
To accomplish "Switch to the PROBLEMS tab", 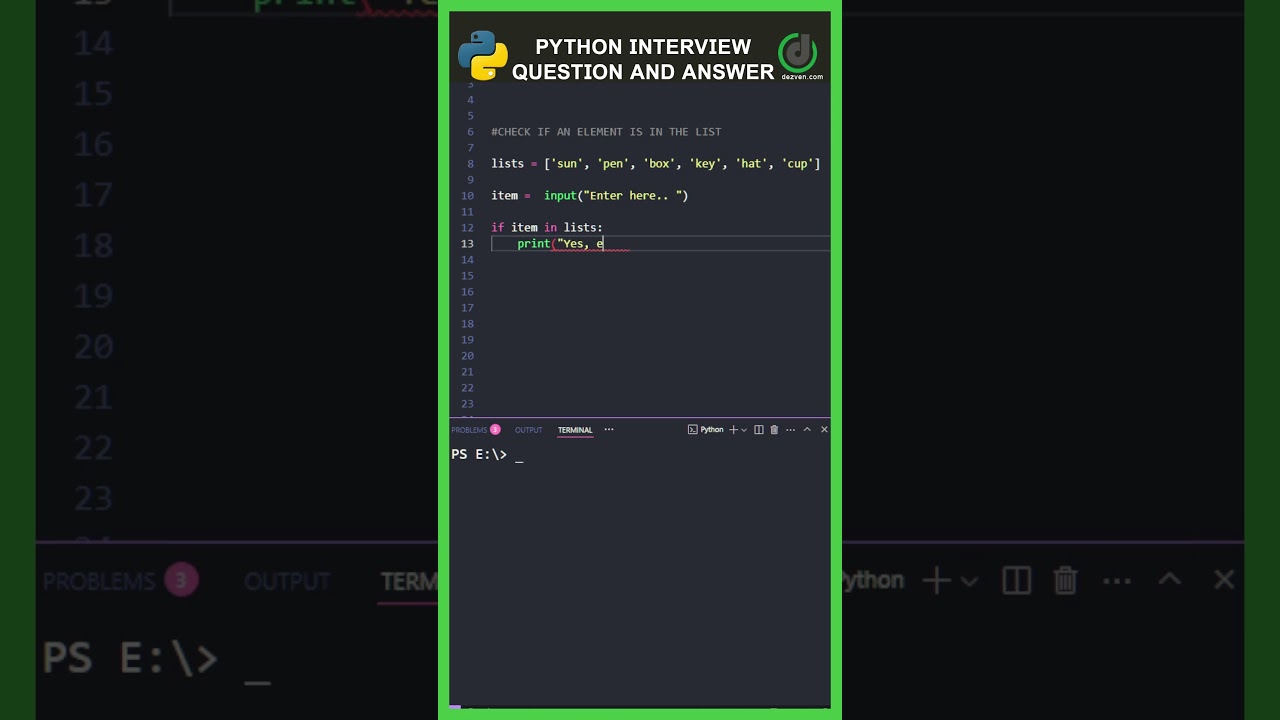I will click(x=469, y=430).
